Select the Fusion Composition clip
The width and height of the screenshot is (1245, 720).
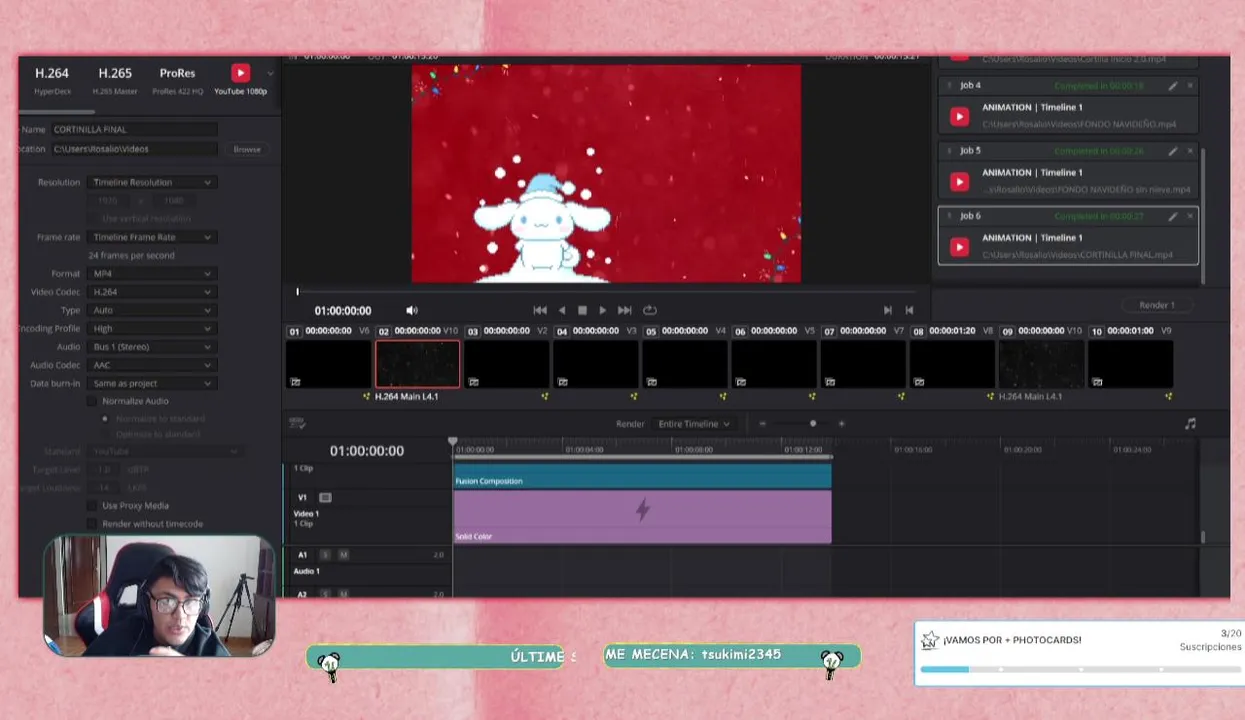tap(642, 477)
